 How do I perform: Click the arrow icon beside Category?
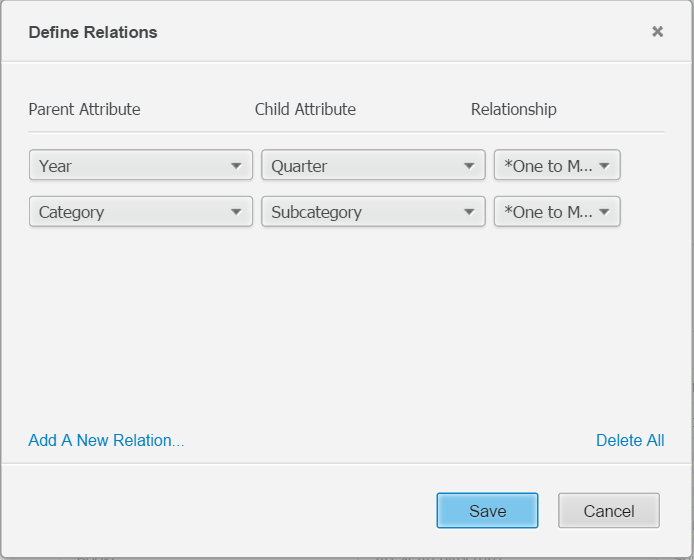pos(236,212)
